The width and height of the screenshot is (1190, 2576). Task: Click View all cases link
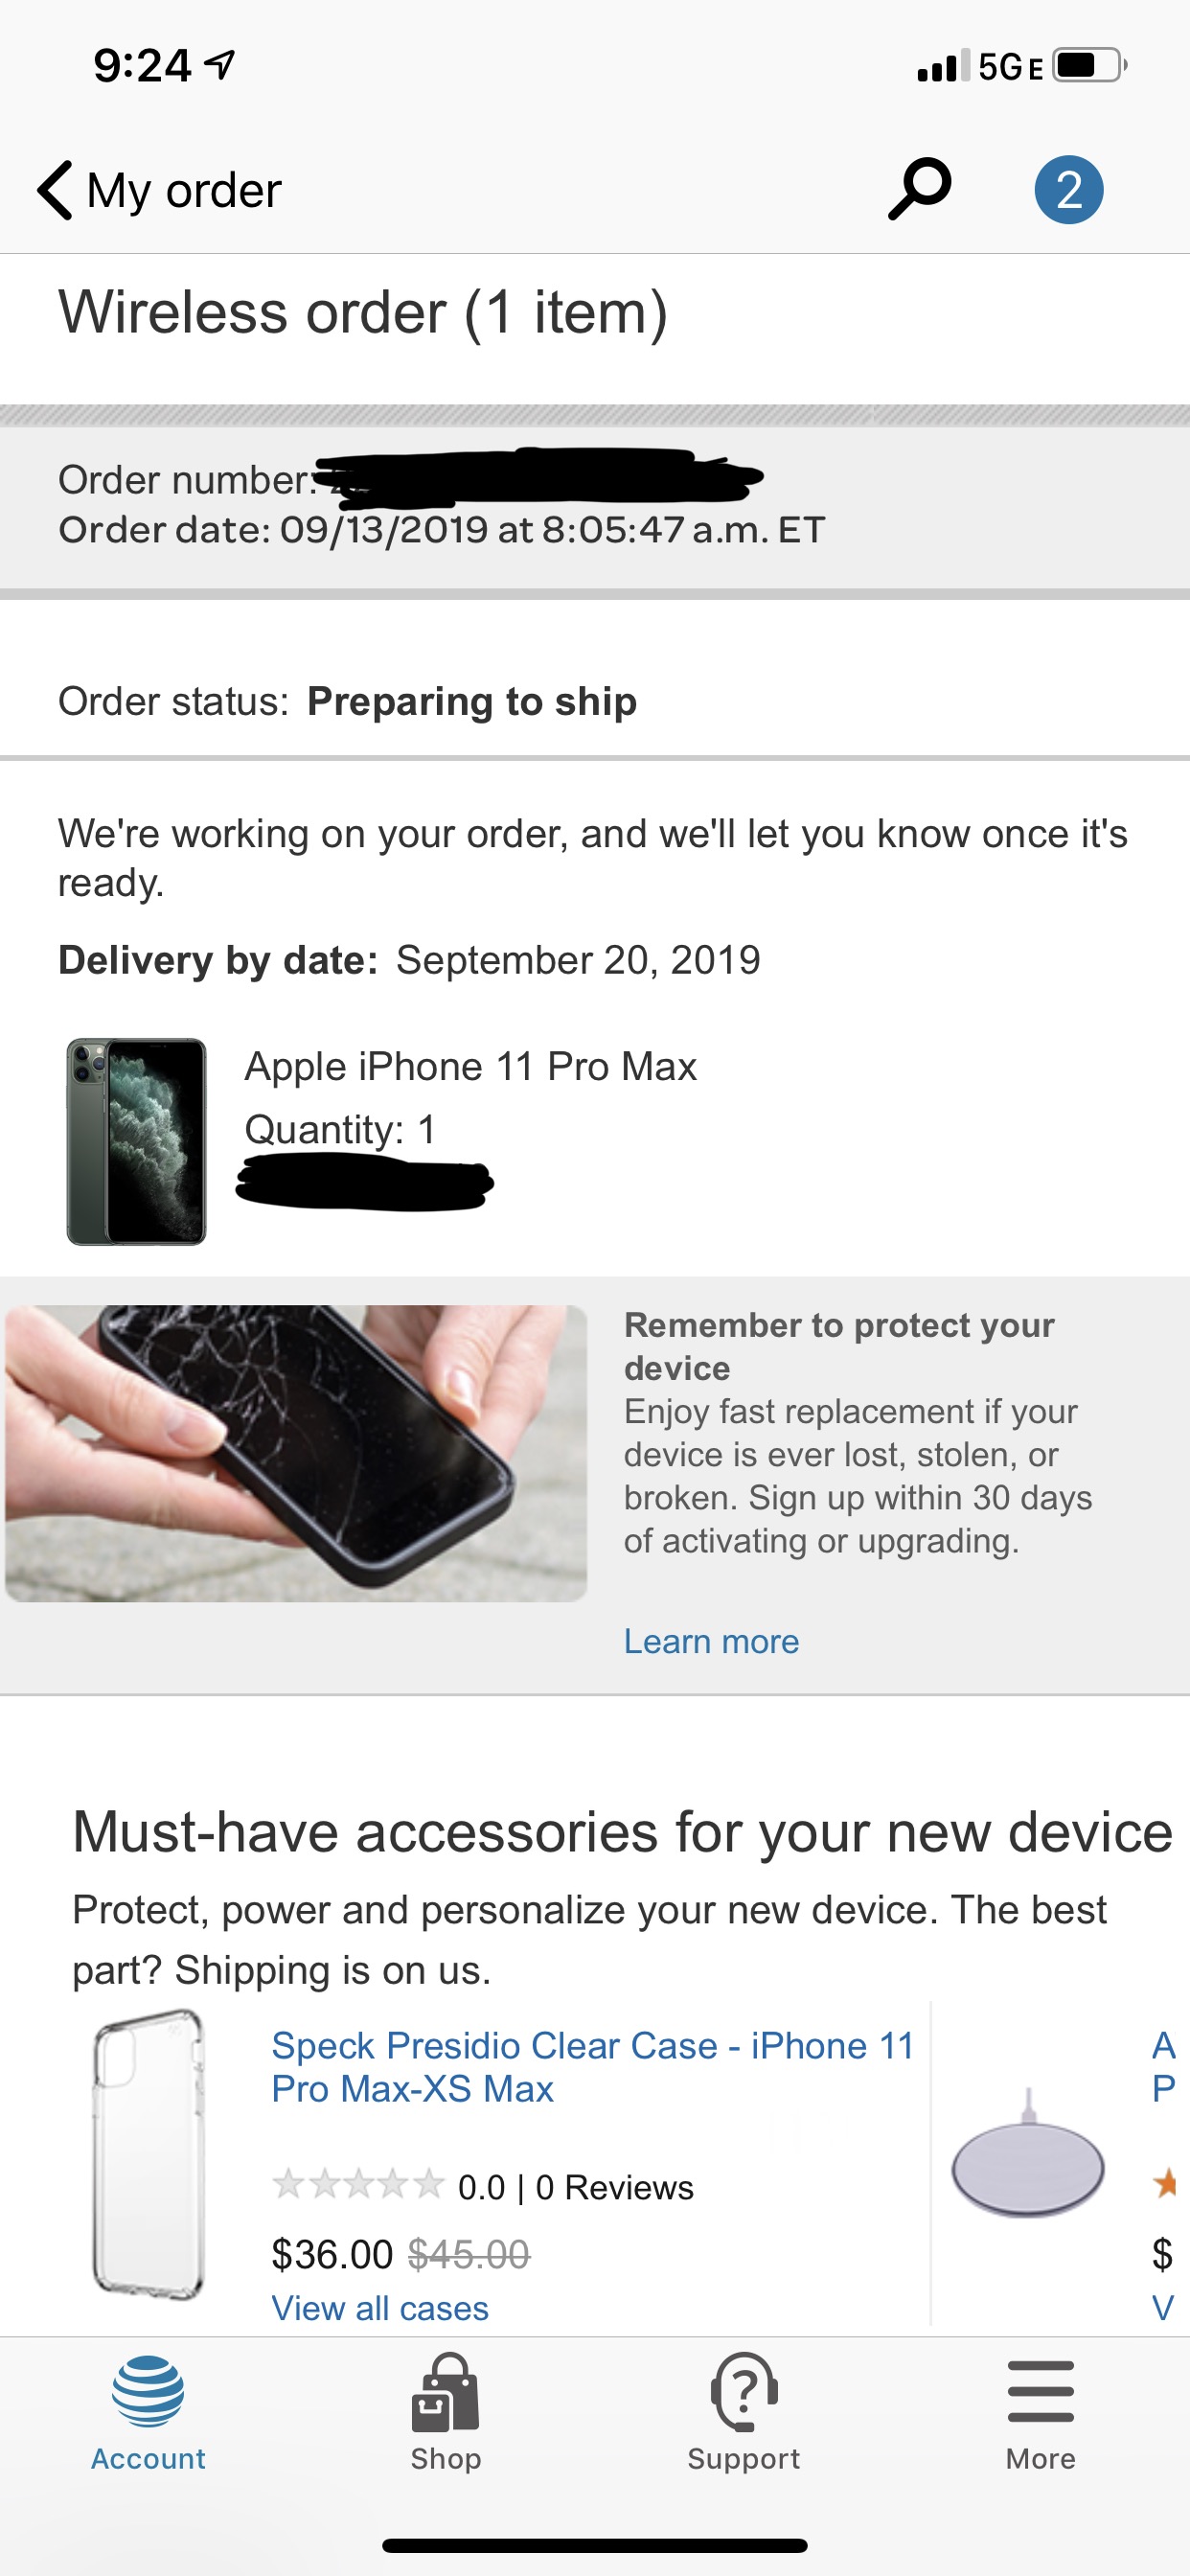coord(380,2308)
